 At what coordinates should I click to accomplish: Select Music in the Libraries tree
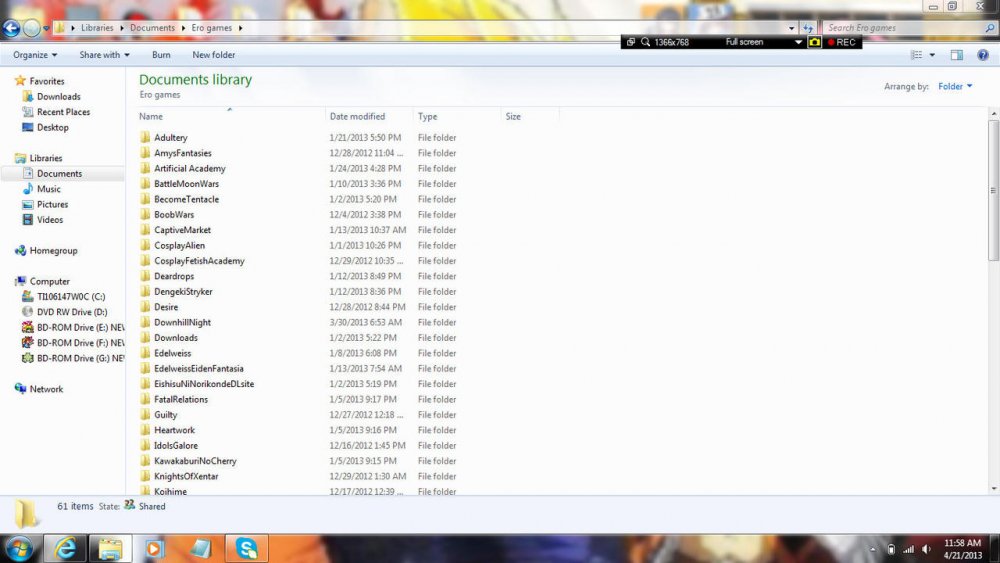(x=49, y=189)
